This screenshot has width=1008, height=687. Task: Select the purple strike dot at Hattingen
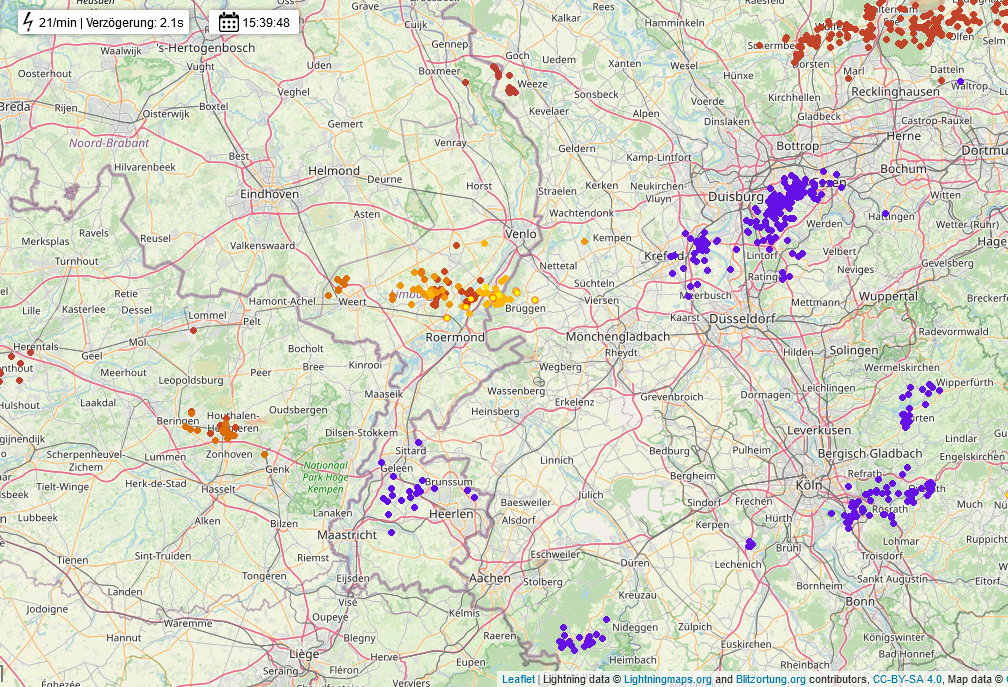(885, 213)
